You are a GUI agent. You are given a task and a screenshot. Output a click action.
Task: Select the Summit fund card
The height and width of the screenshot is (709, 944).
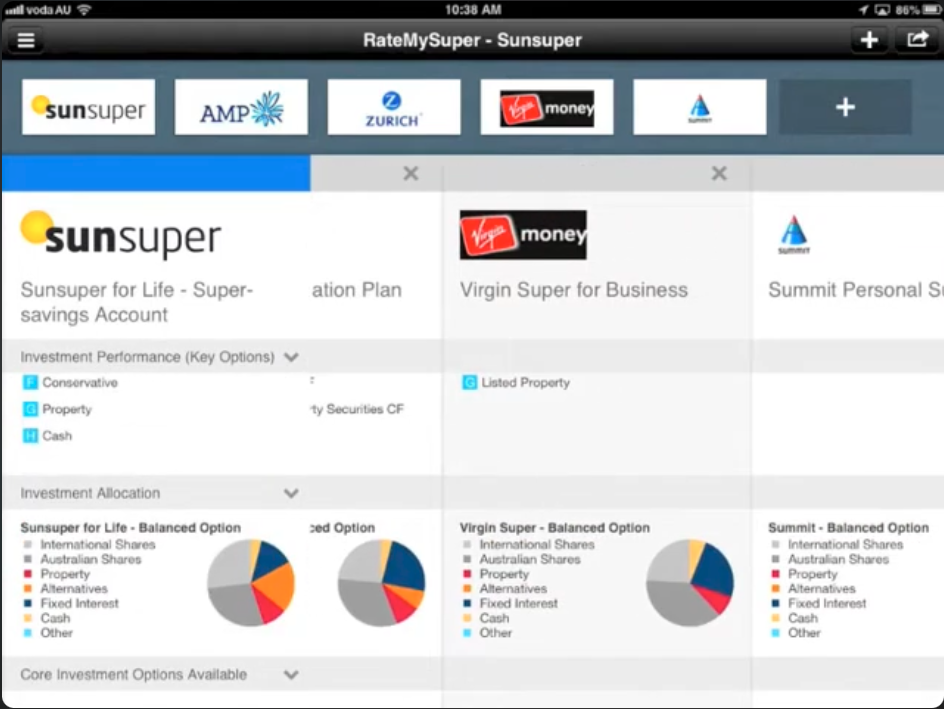tap(700, 107)
